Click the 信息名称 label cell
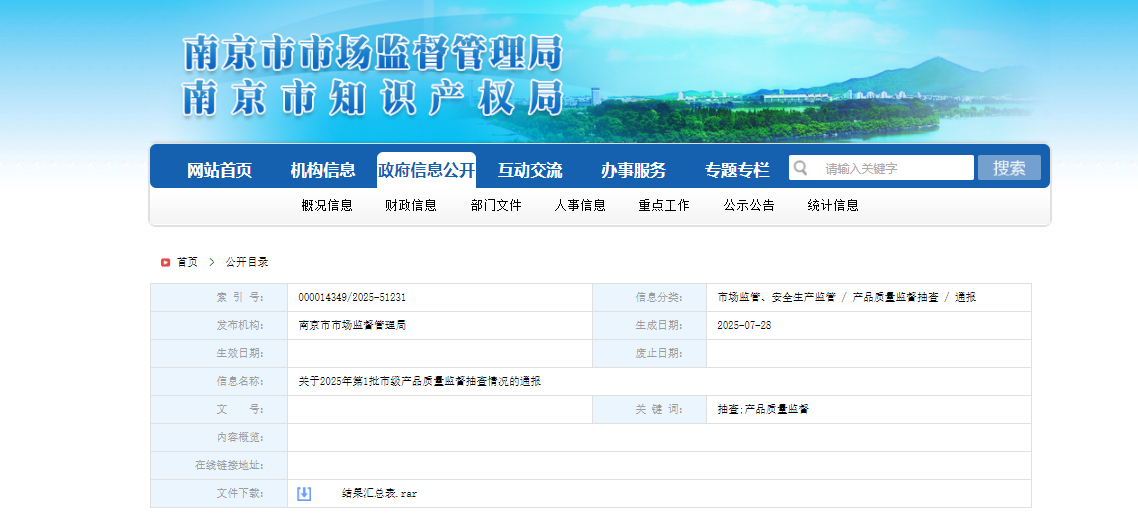Image resolution: width=1138 pixels, height=516 pixels. tap(219, 381)
